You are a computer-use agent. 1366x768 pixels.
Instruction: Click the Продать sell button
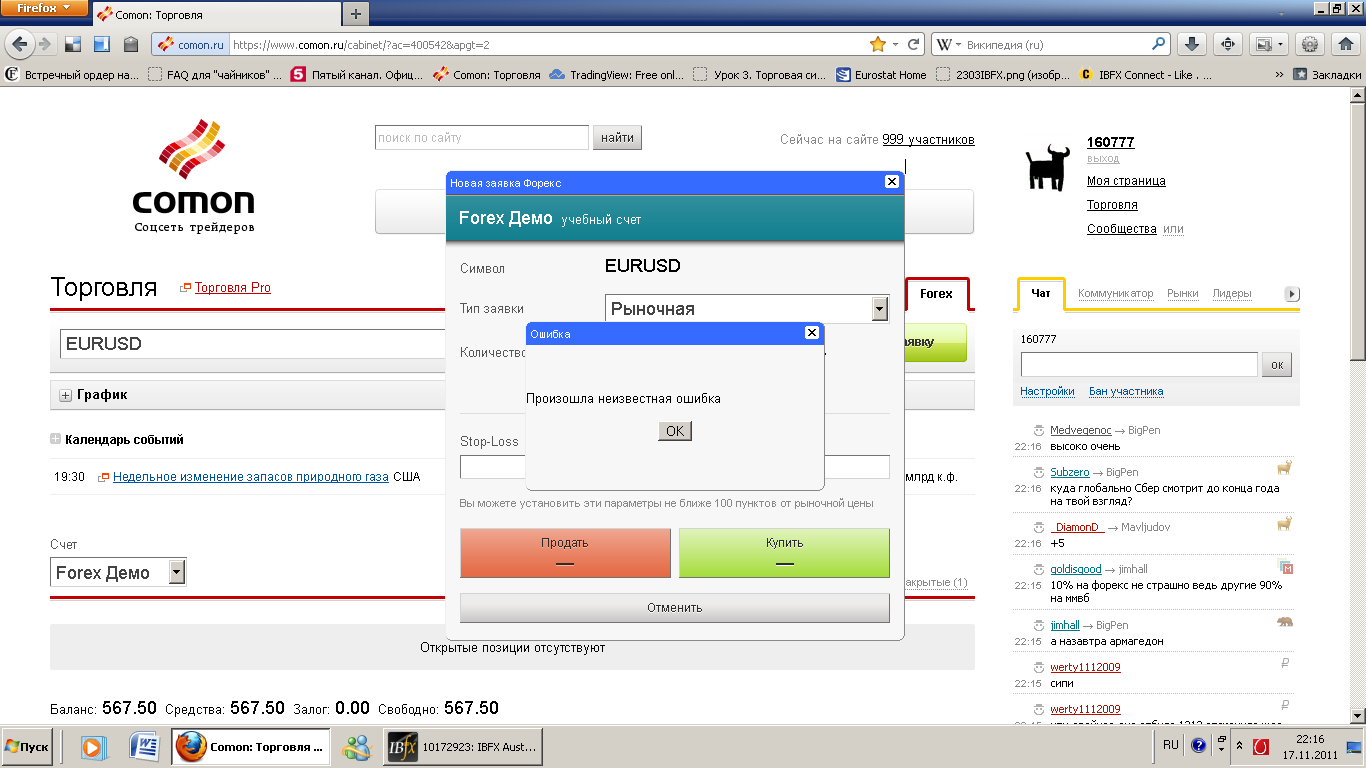(565, 552)
